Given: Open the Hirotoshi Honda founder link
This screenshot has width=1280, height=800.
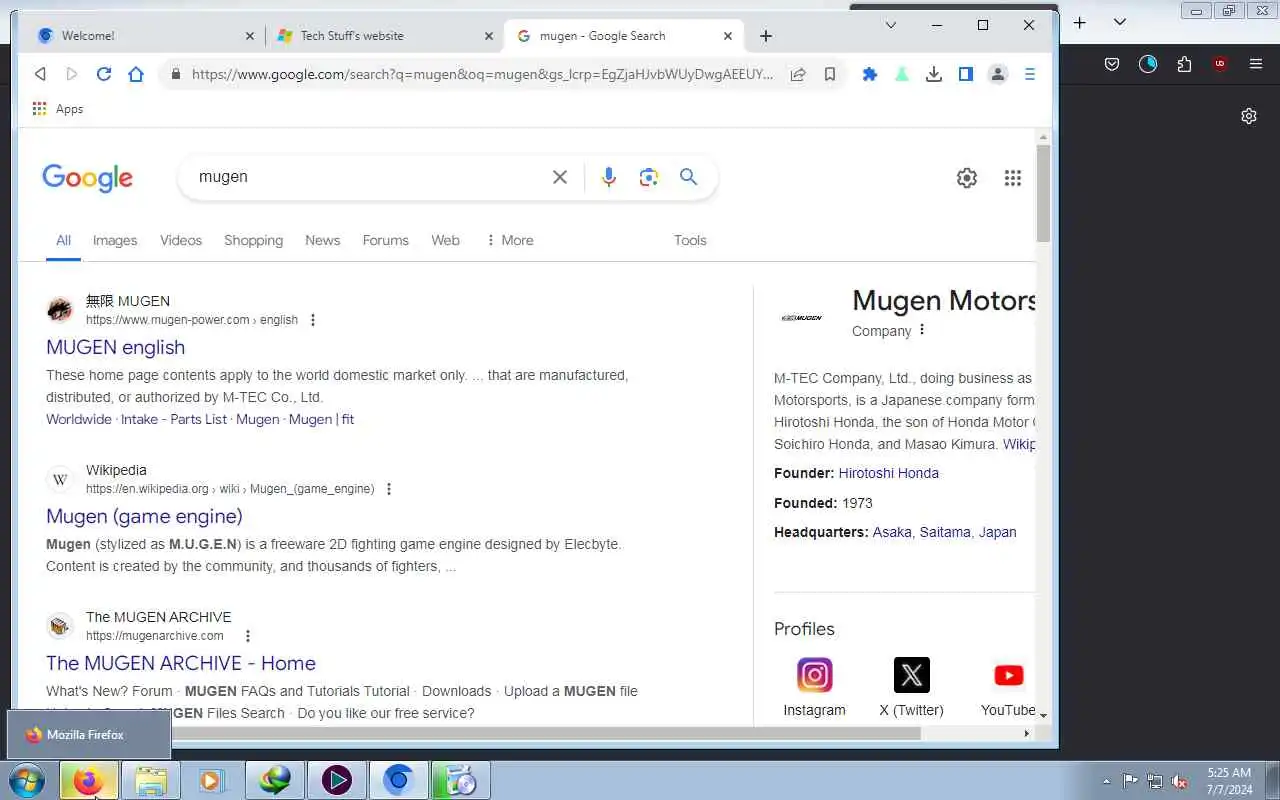Looking at the screenshot, I should pos(888,473).
